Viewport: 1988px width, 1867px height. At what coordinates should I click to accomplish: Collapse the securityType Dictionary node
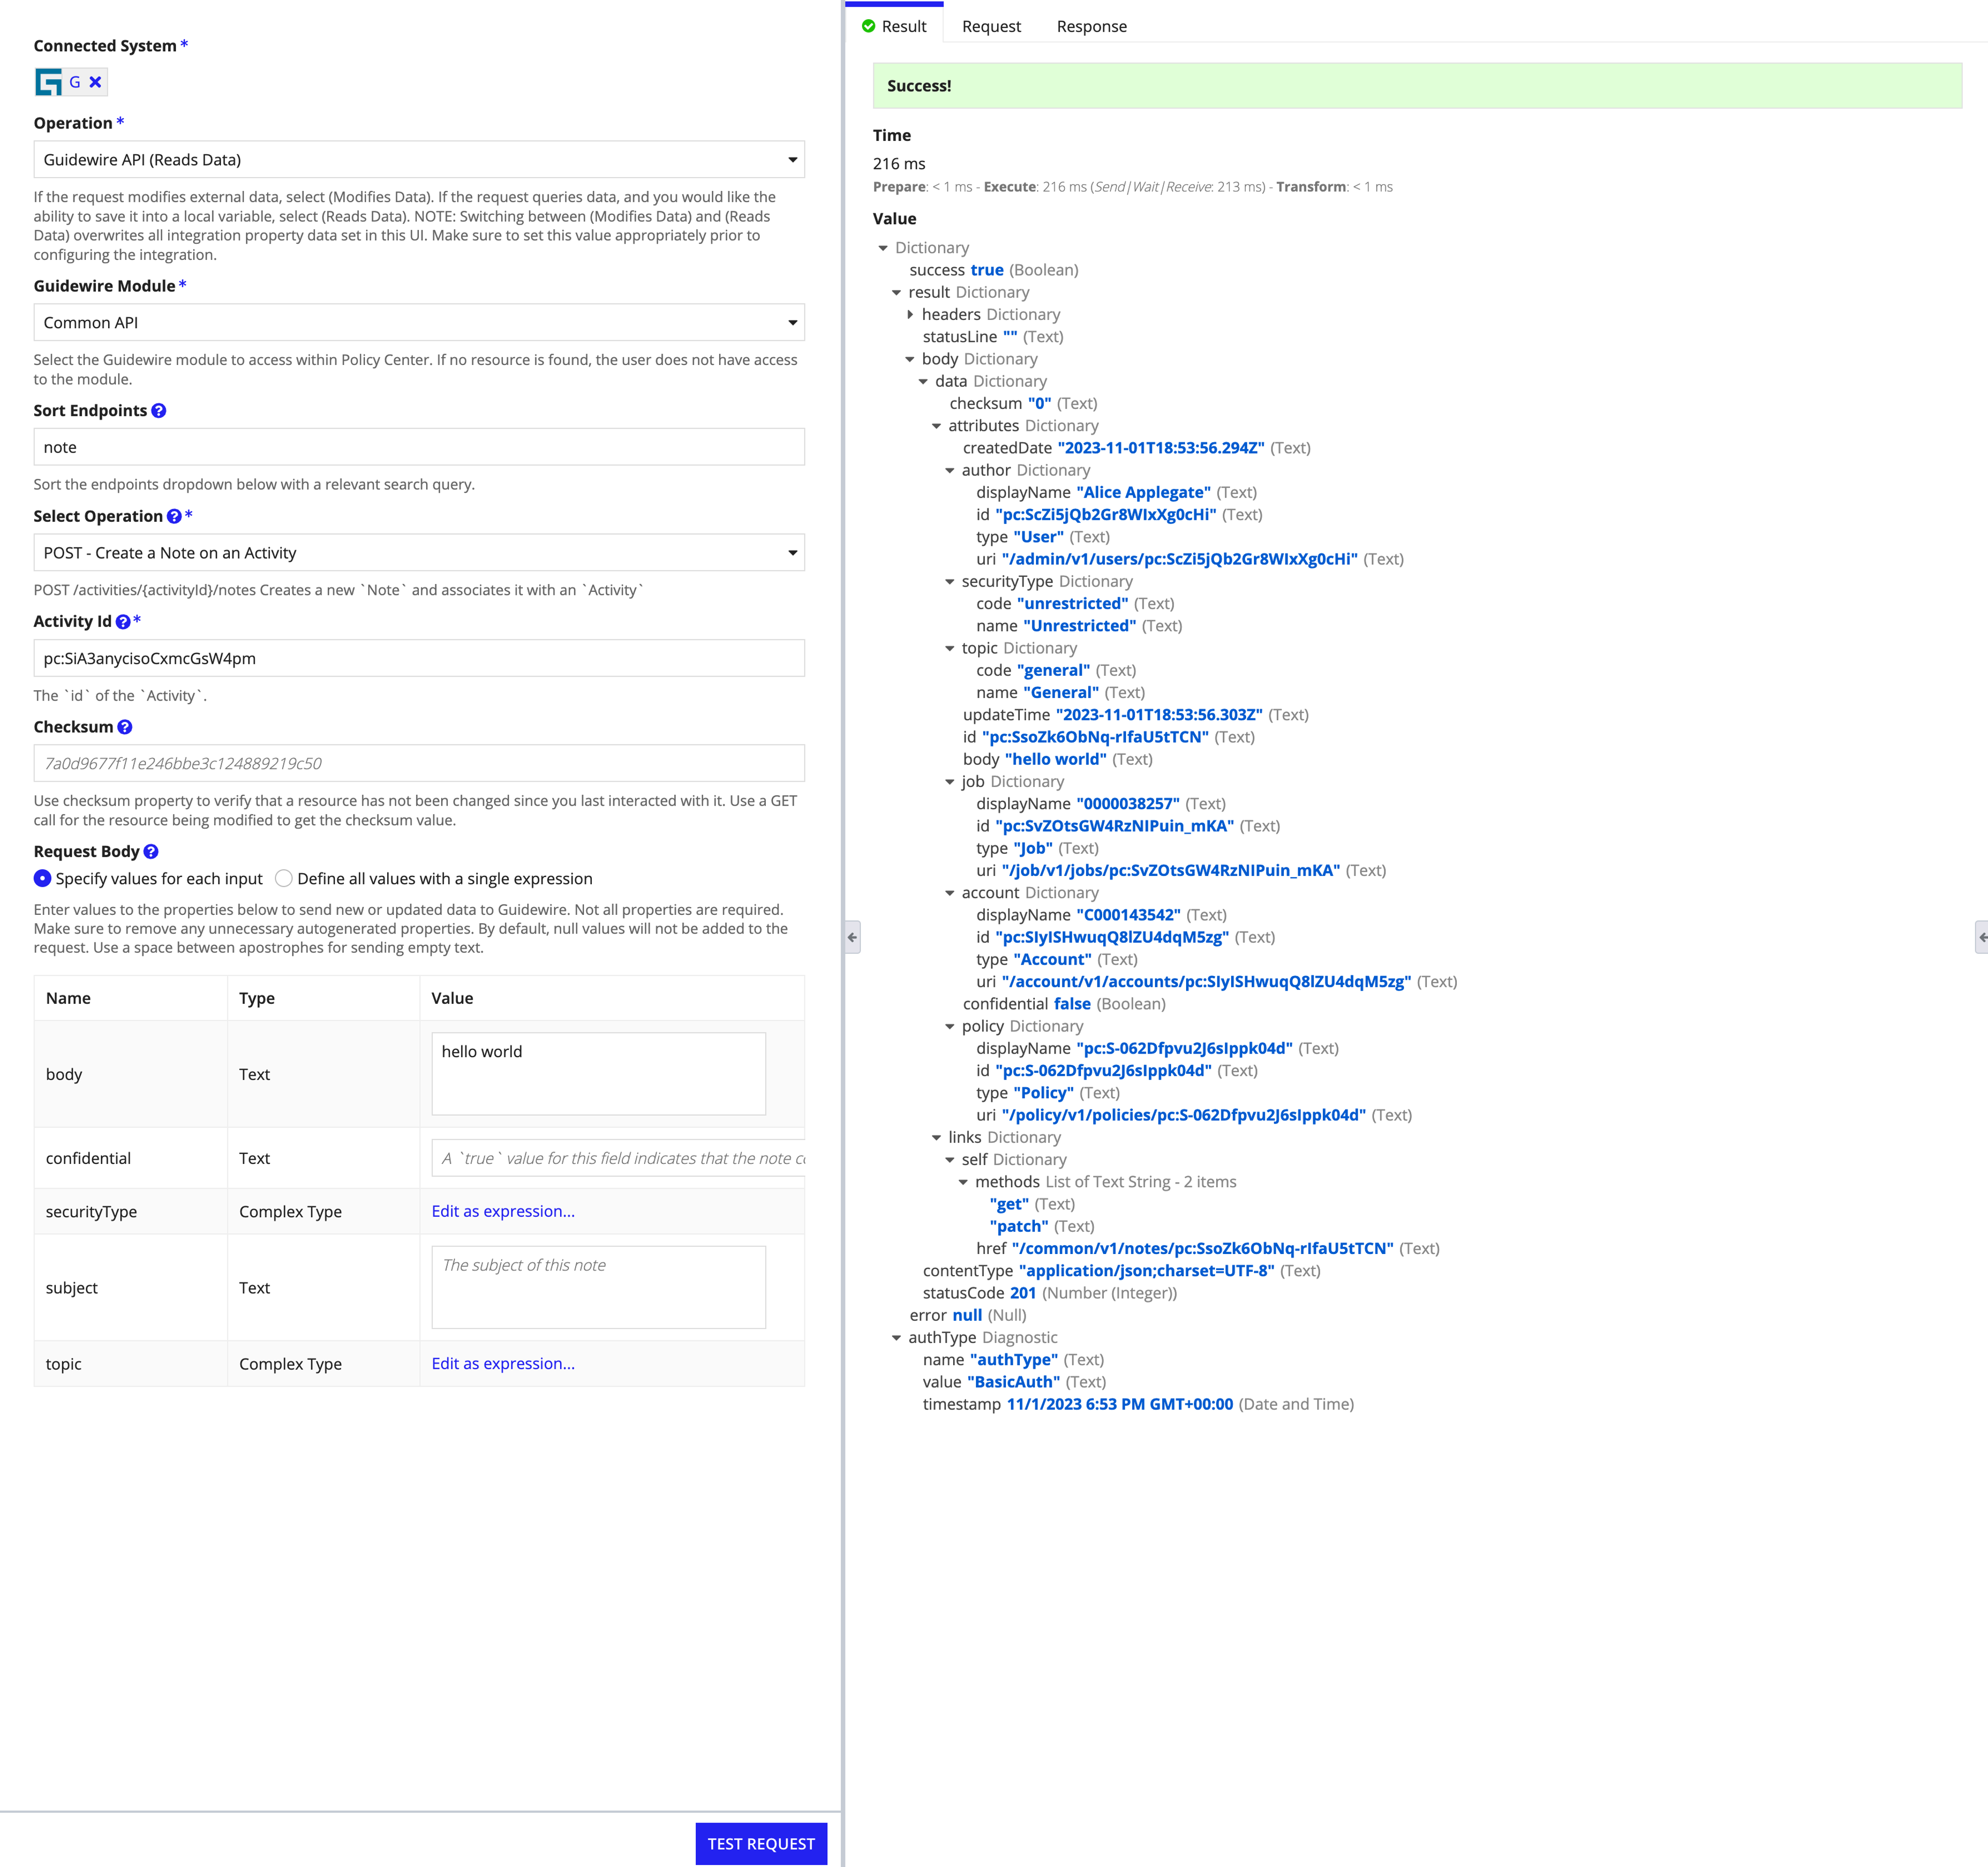950,582
